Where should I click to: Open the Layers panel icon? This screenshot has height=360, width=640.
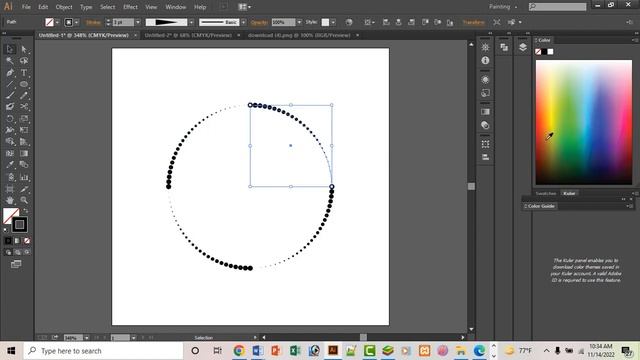pyautogui.click(x=523, y=47)
